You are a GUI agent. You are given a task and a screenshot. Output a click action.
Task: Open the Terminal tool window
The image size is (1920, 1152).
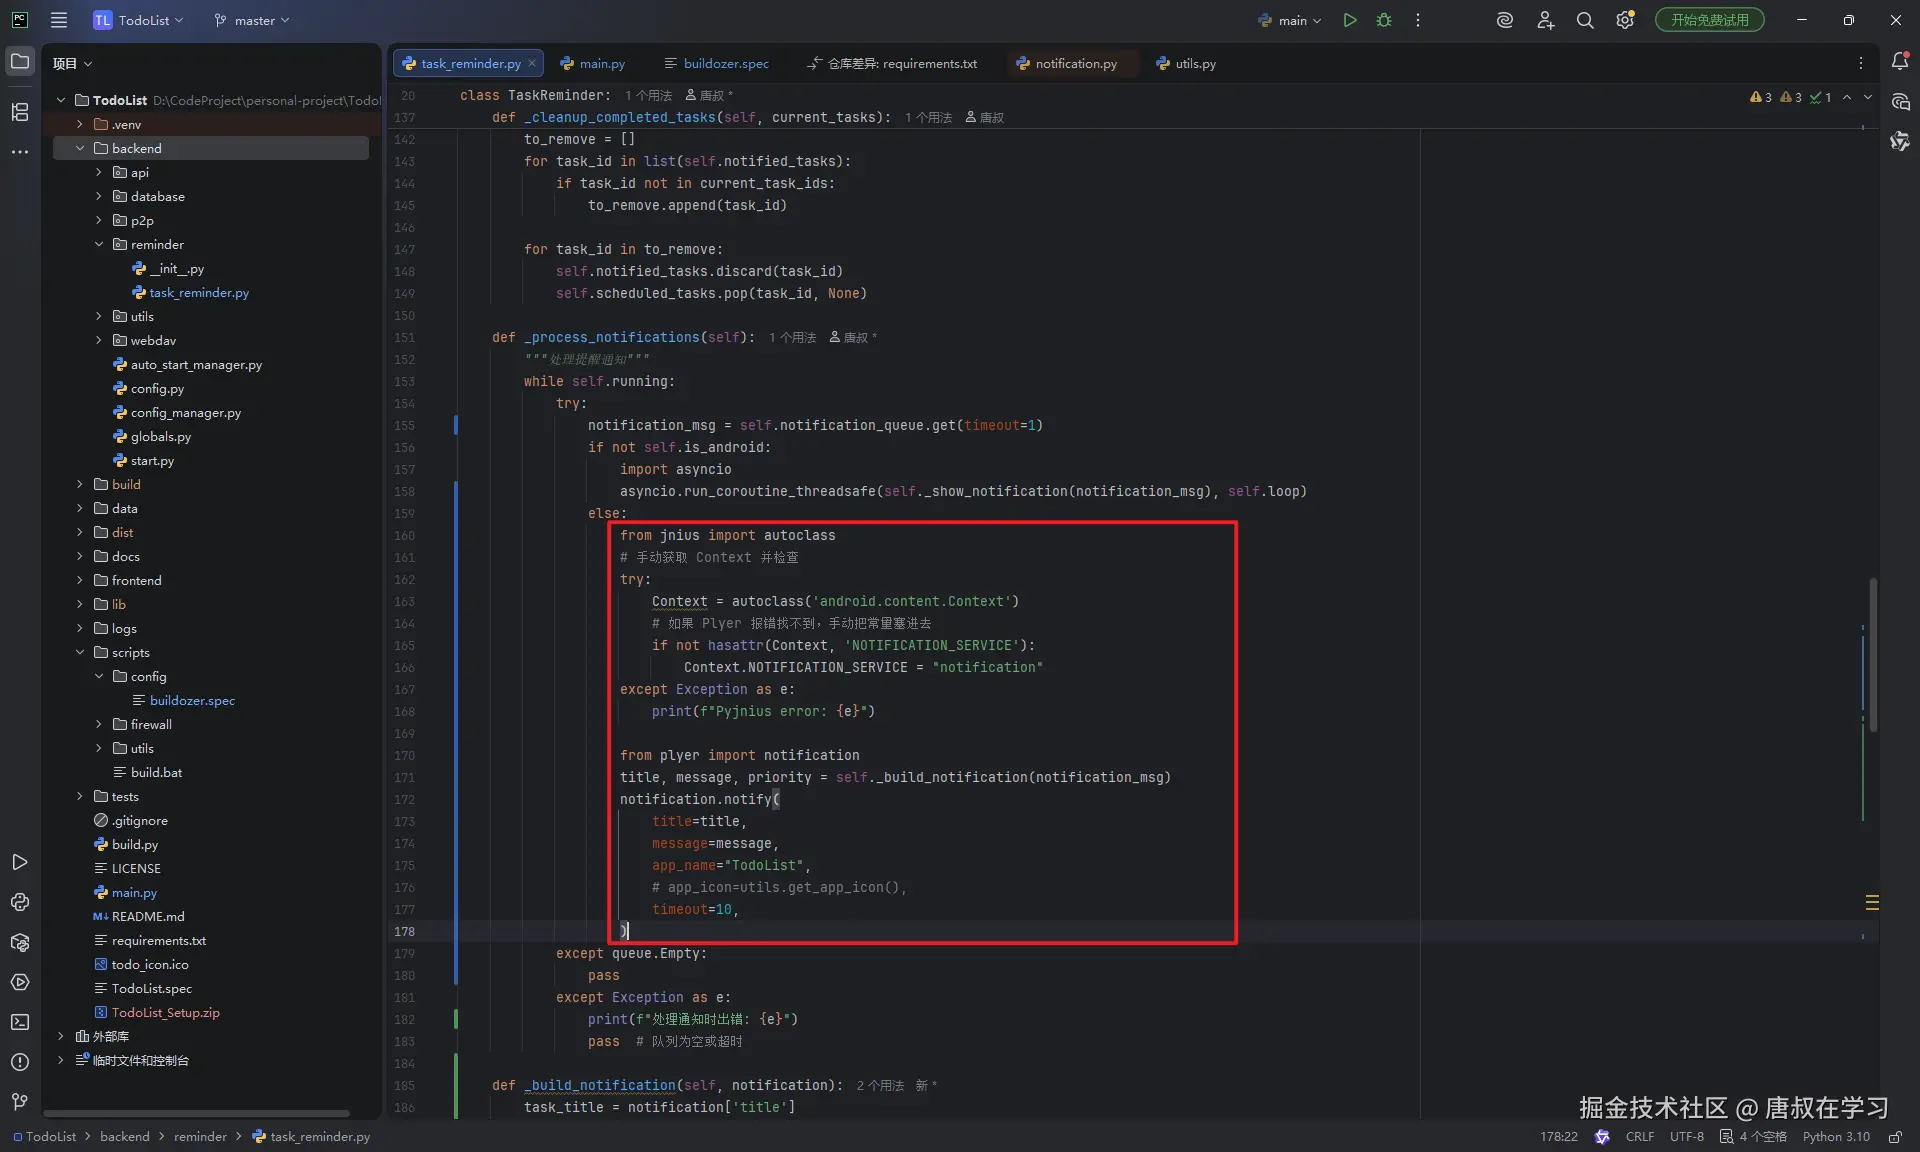click(x=20, y=1022)
